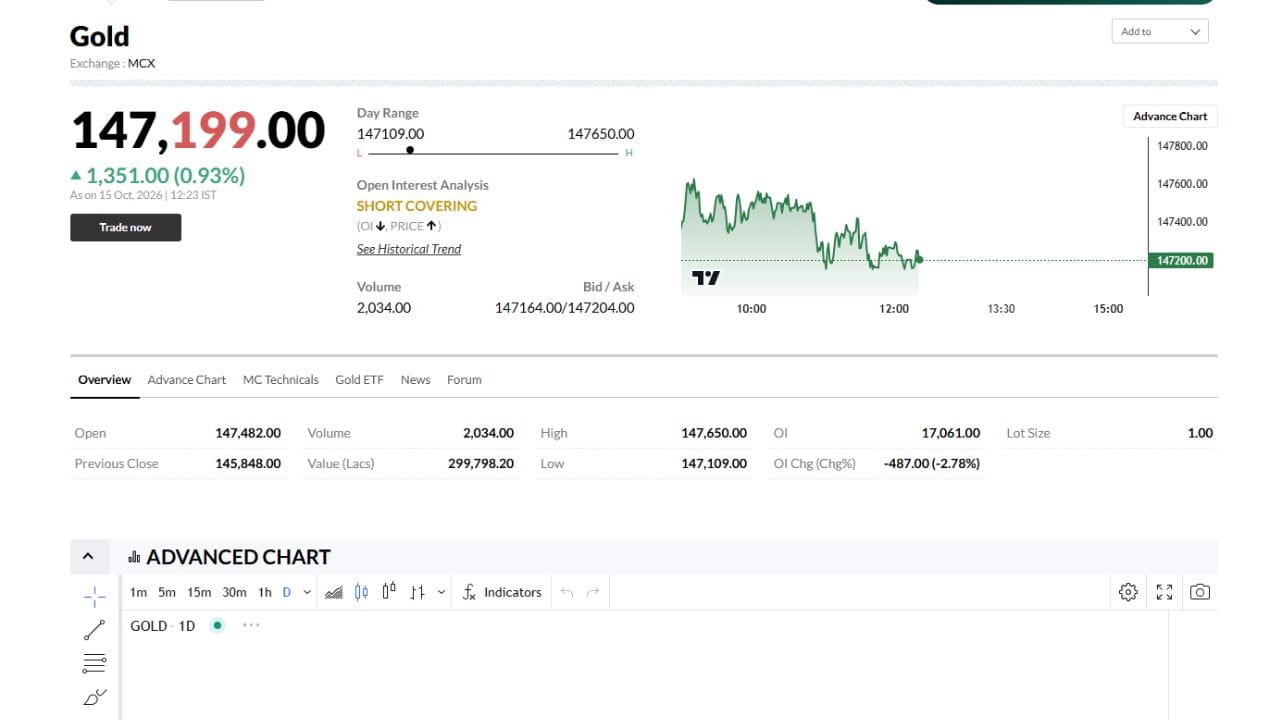Click the SHORT COVERING analysis text

417,206
